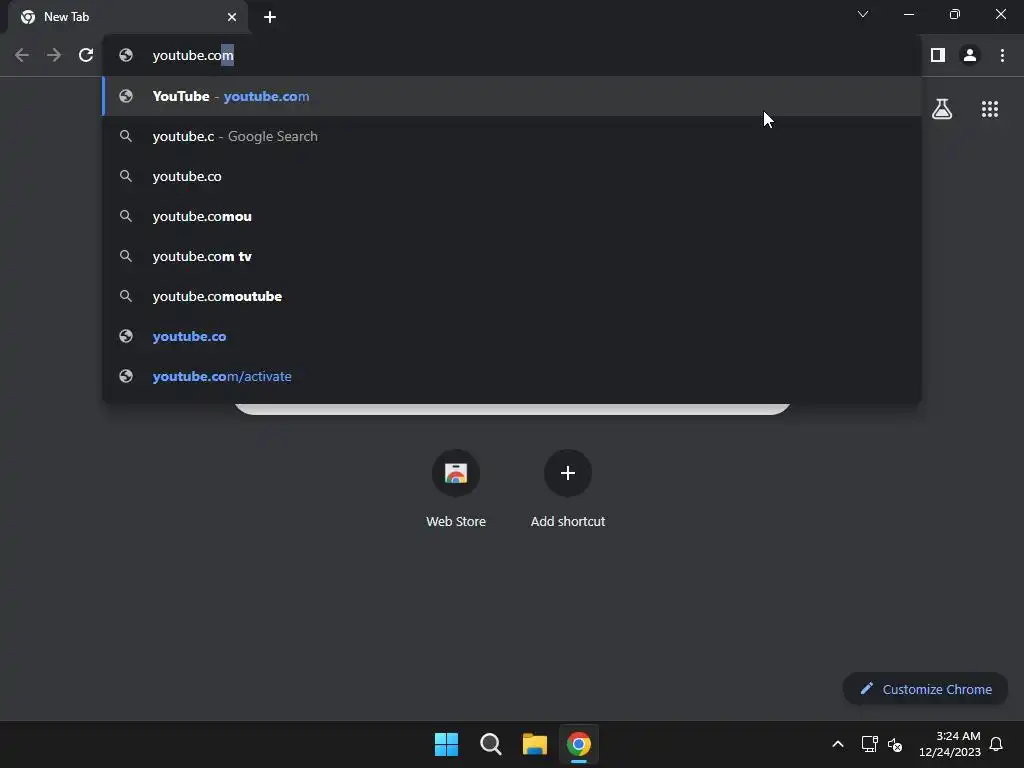Open Search Labs flask icon
The width and height of the screenshot is (1024, 768).
pos(942,109)
